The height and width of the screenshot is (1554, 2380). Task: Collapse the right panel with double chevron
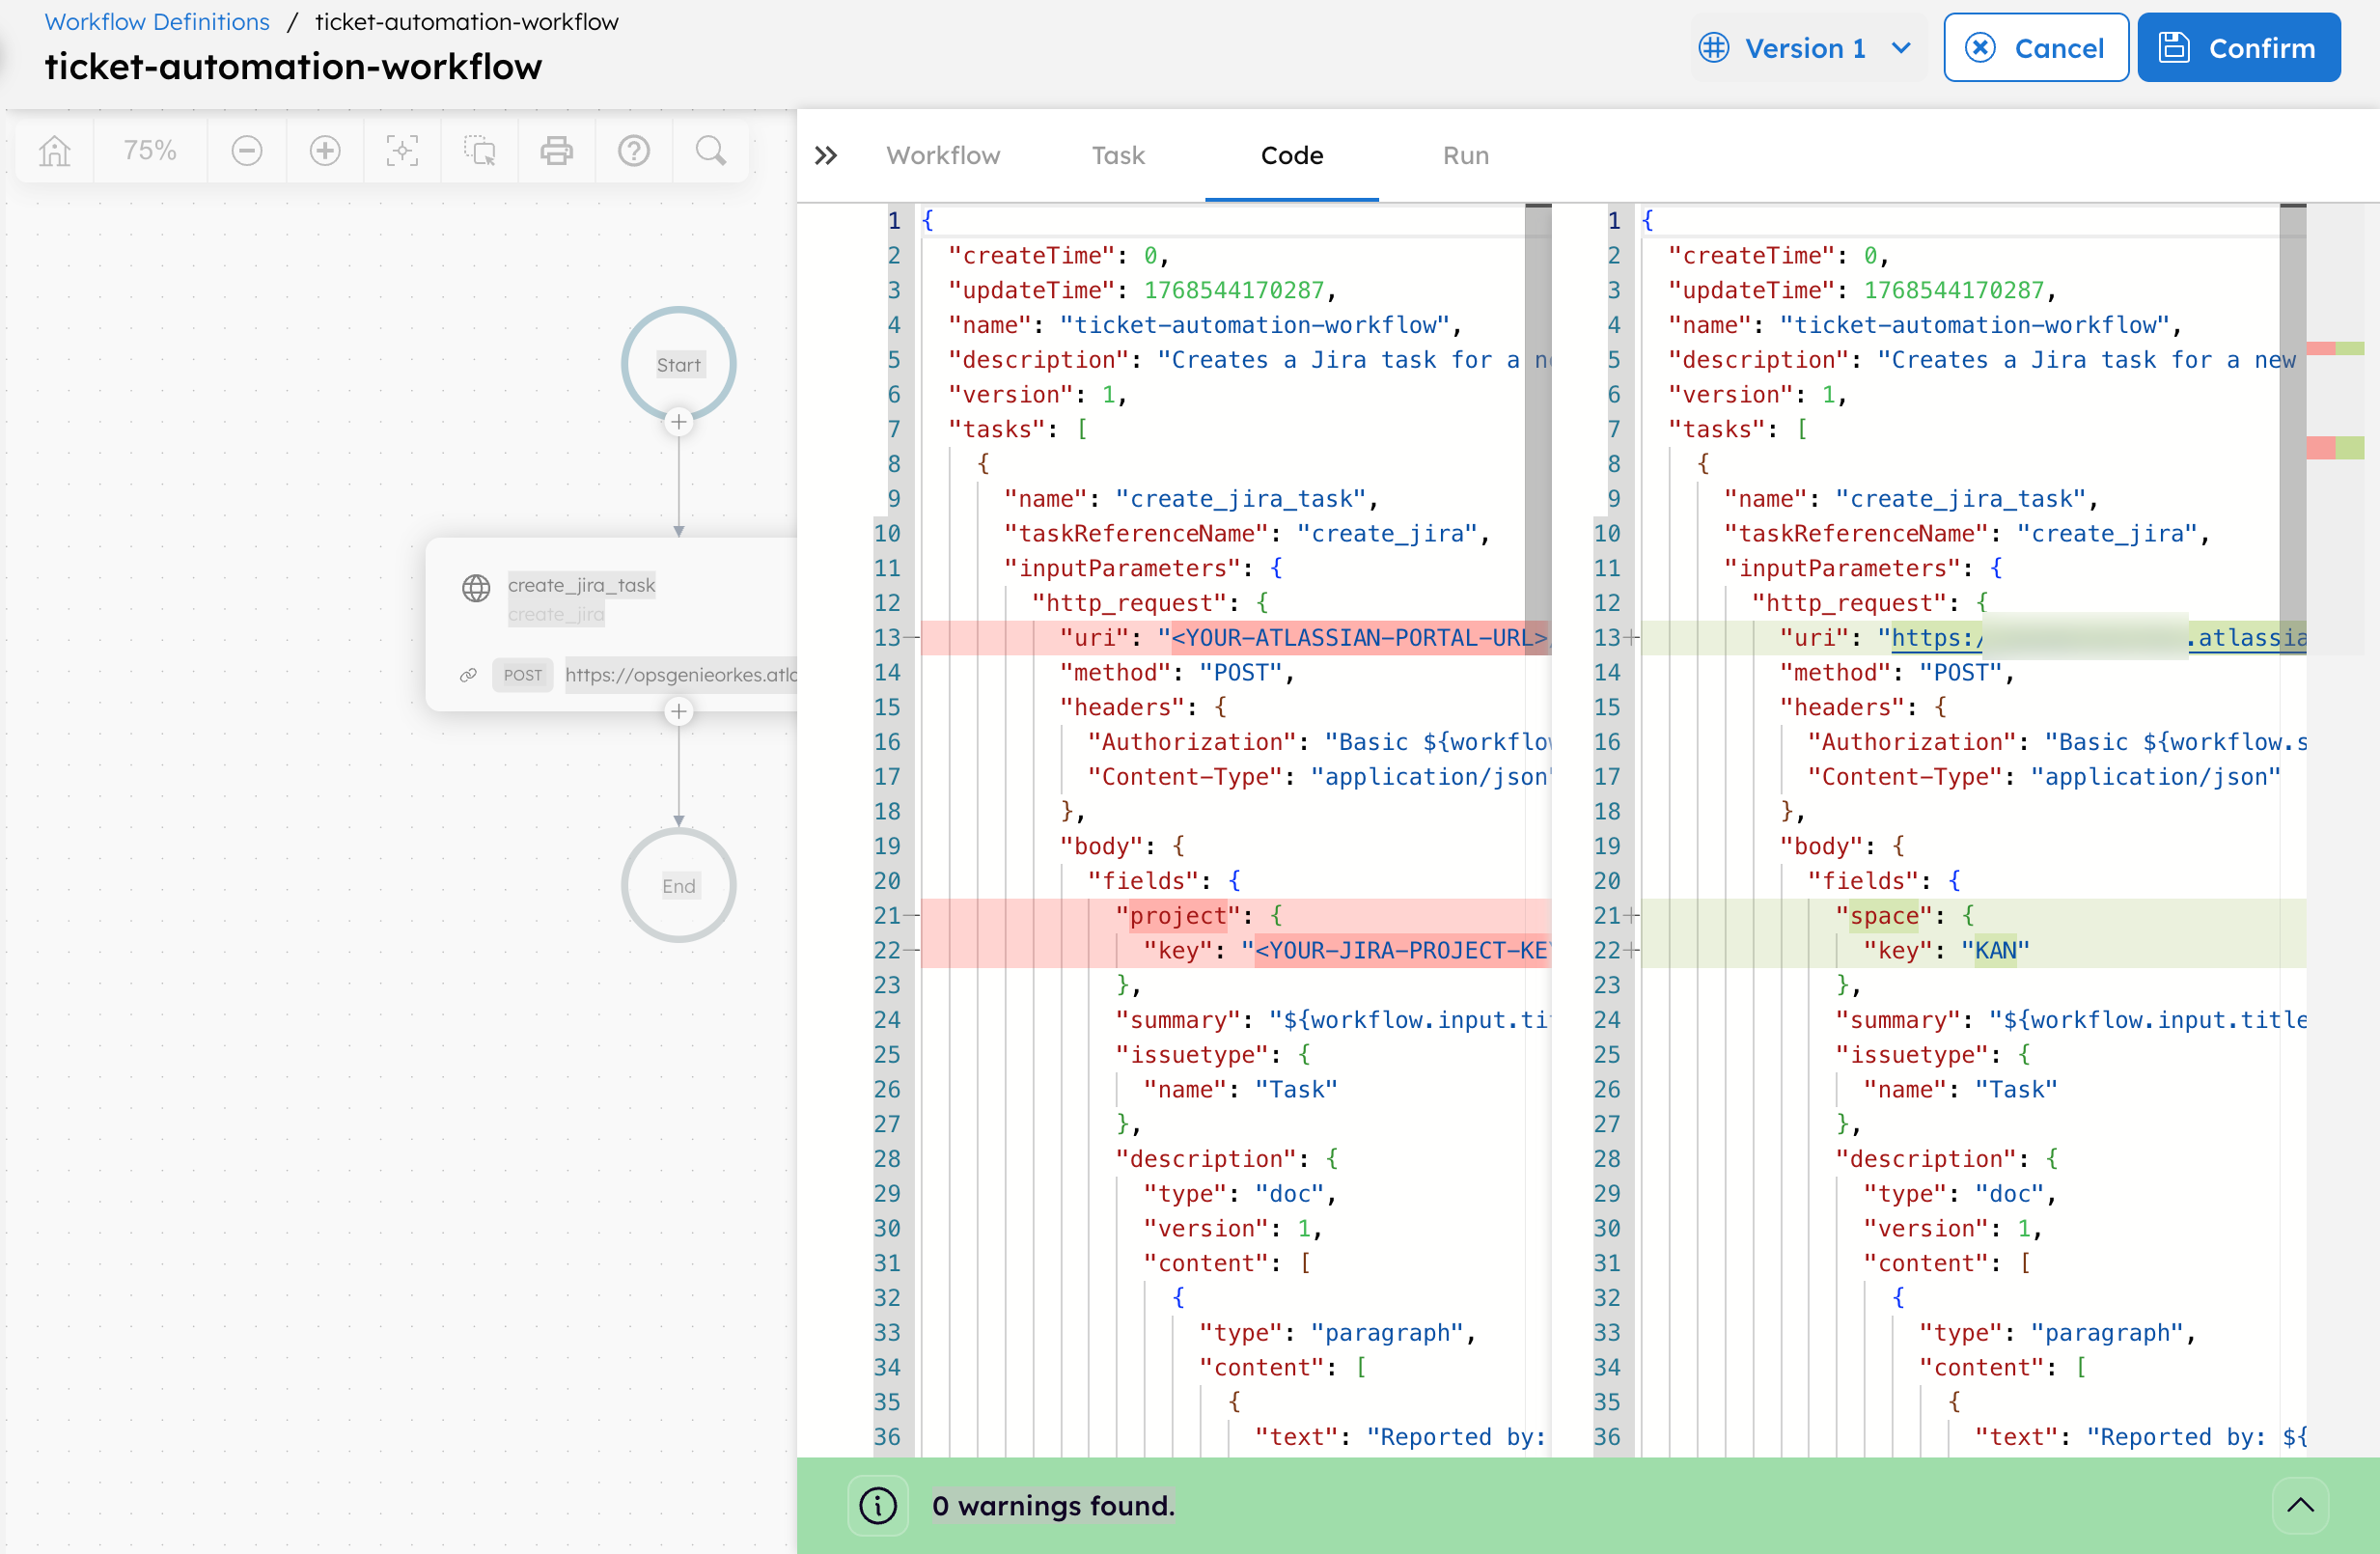[x=826, y=156]
